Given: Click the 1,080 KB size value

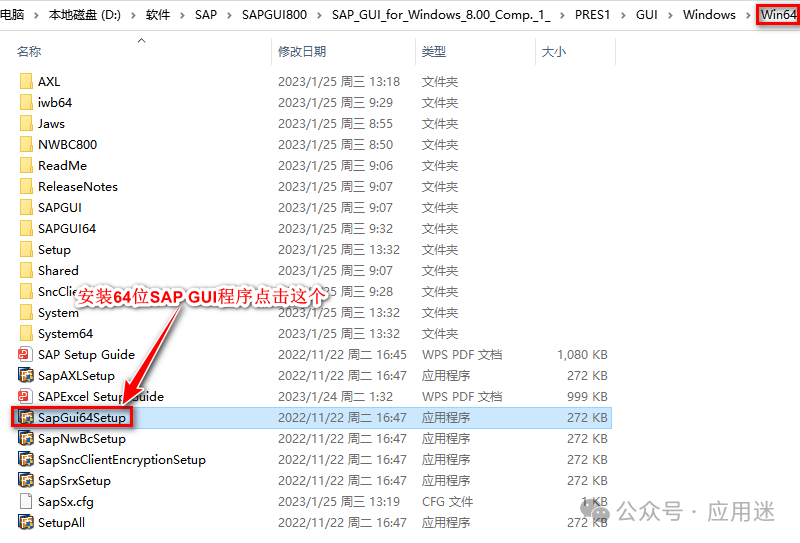Looking at the screenshot, I should [x=582, y=355].
